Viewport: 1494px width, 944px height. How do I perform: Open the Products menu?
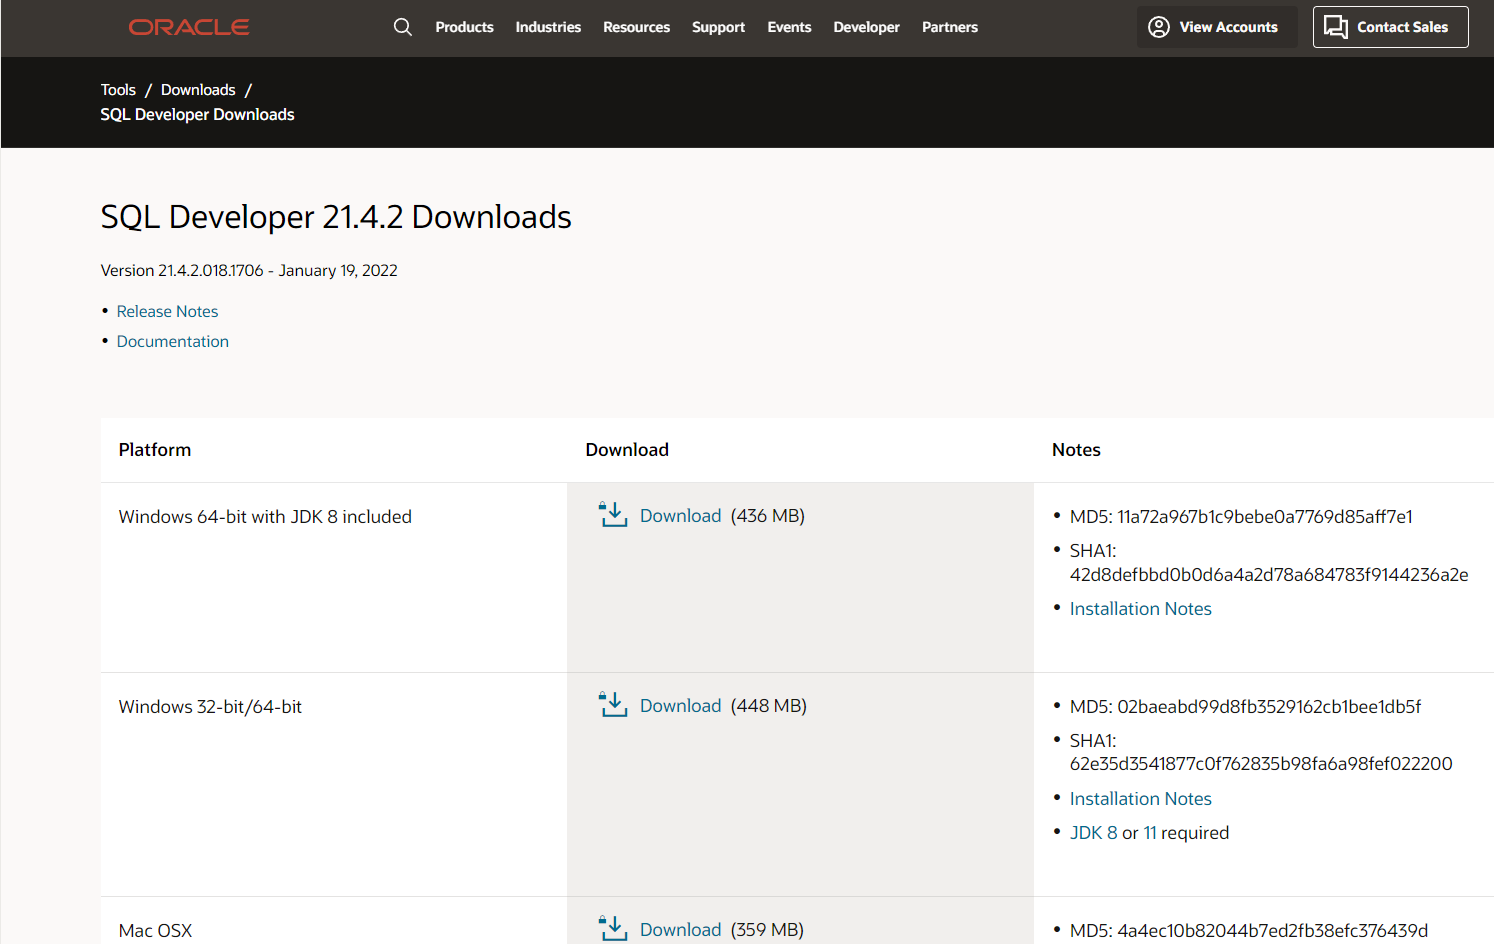click(x=465, y=27)
